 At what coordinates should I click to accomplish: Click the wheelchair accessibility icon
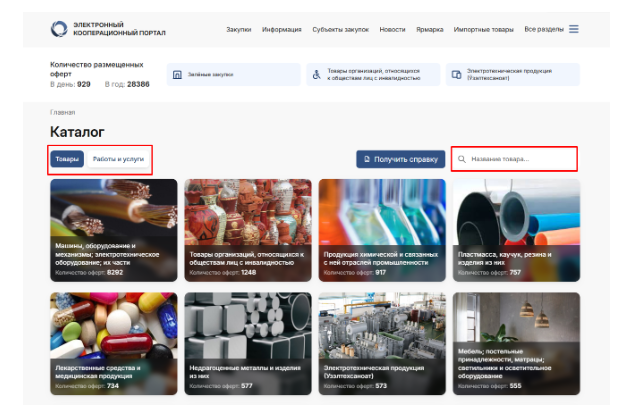tap(317, 75)
